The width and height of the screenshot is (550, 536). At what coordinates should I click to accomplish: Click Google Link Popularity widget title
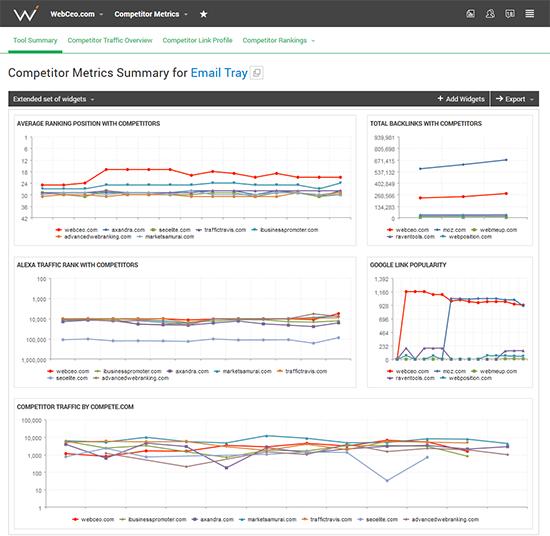click(408, 265)
